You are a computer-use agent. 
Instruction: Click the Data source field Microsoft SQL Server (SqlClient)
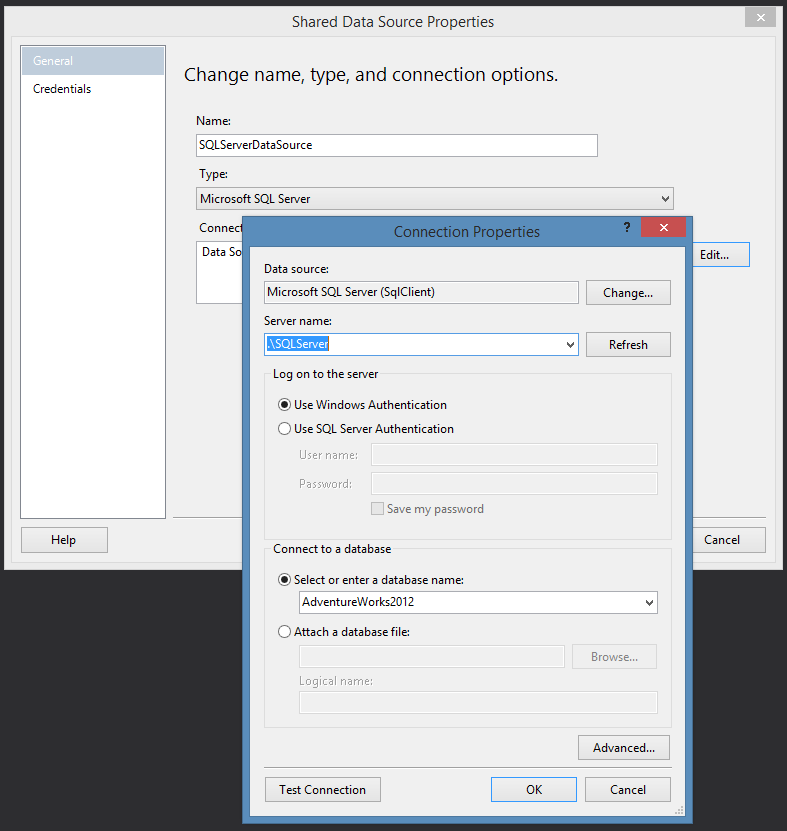(x=421, y=293)
